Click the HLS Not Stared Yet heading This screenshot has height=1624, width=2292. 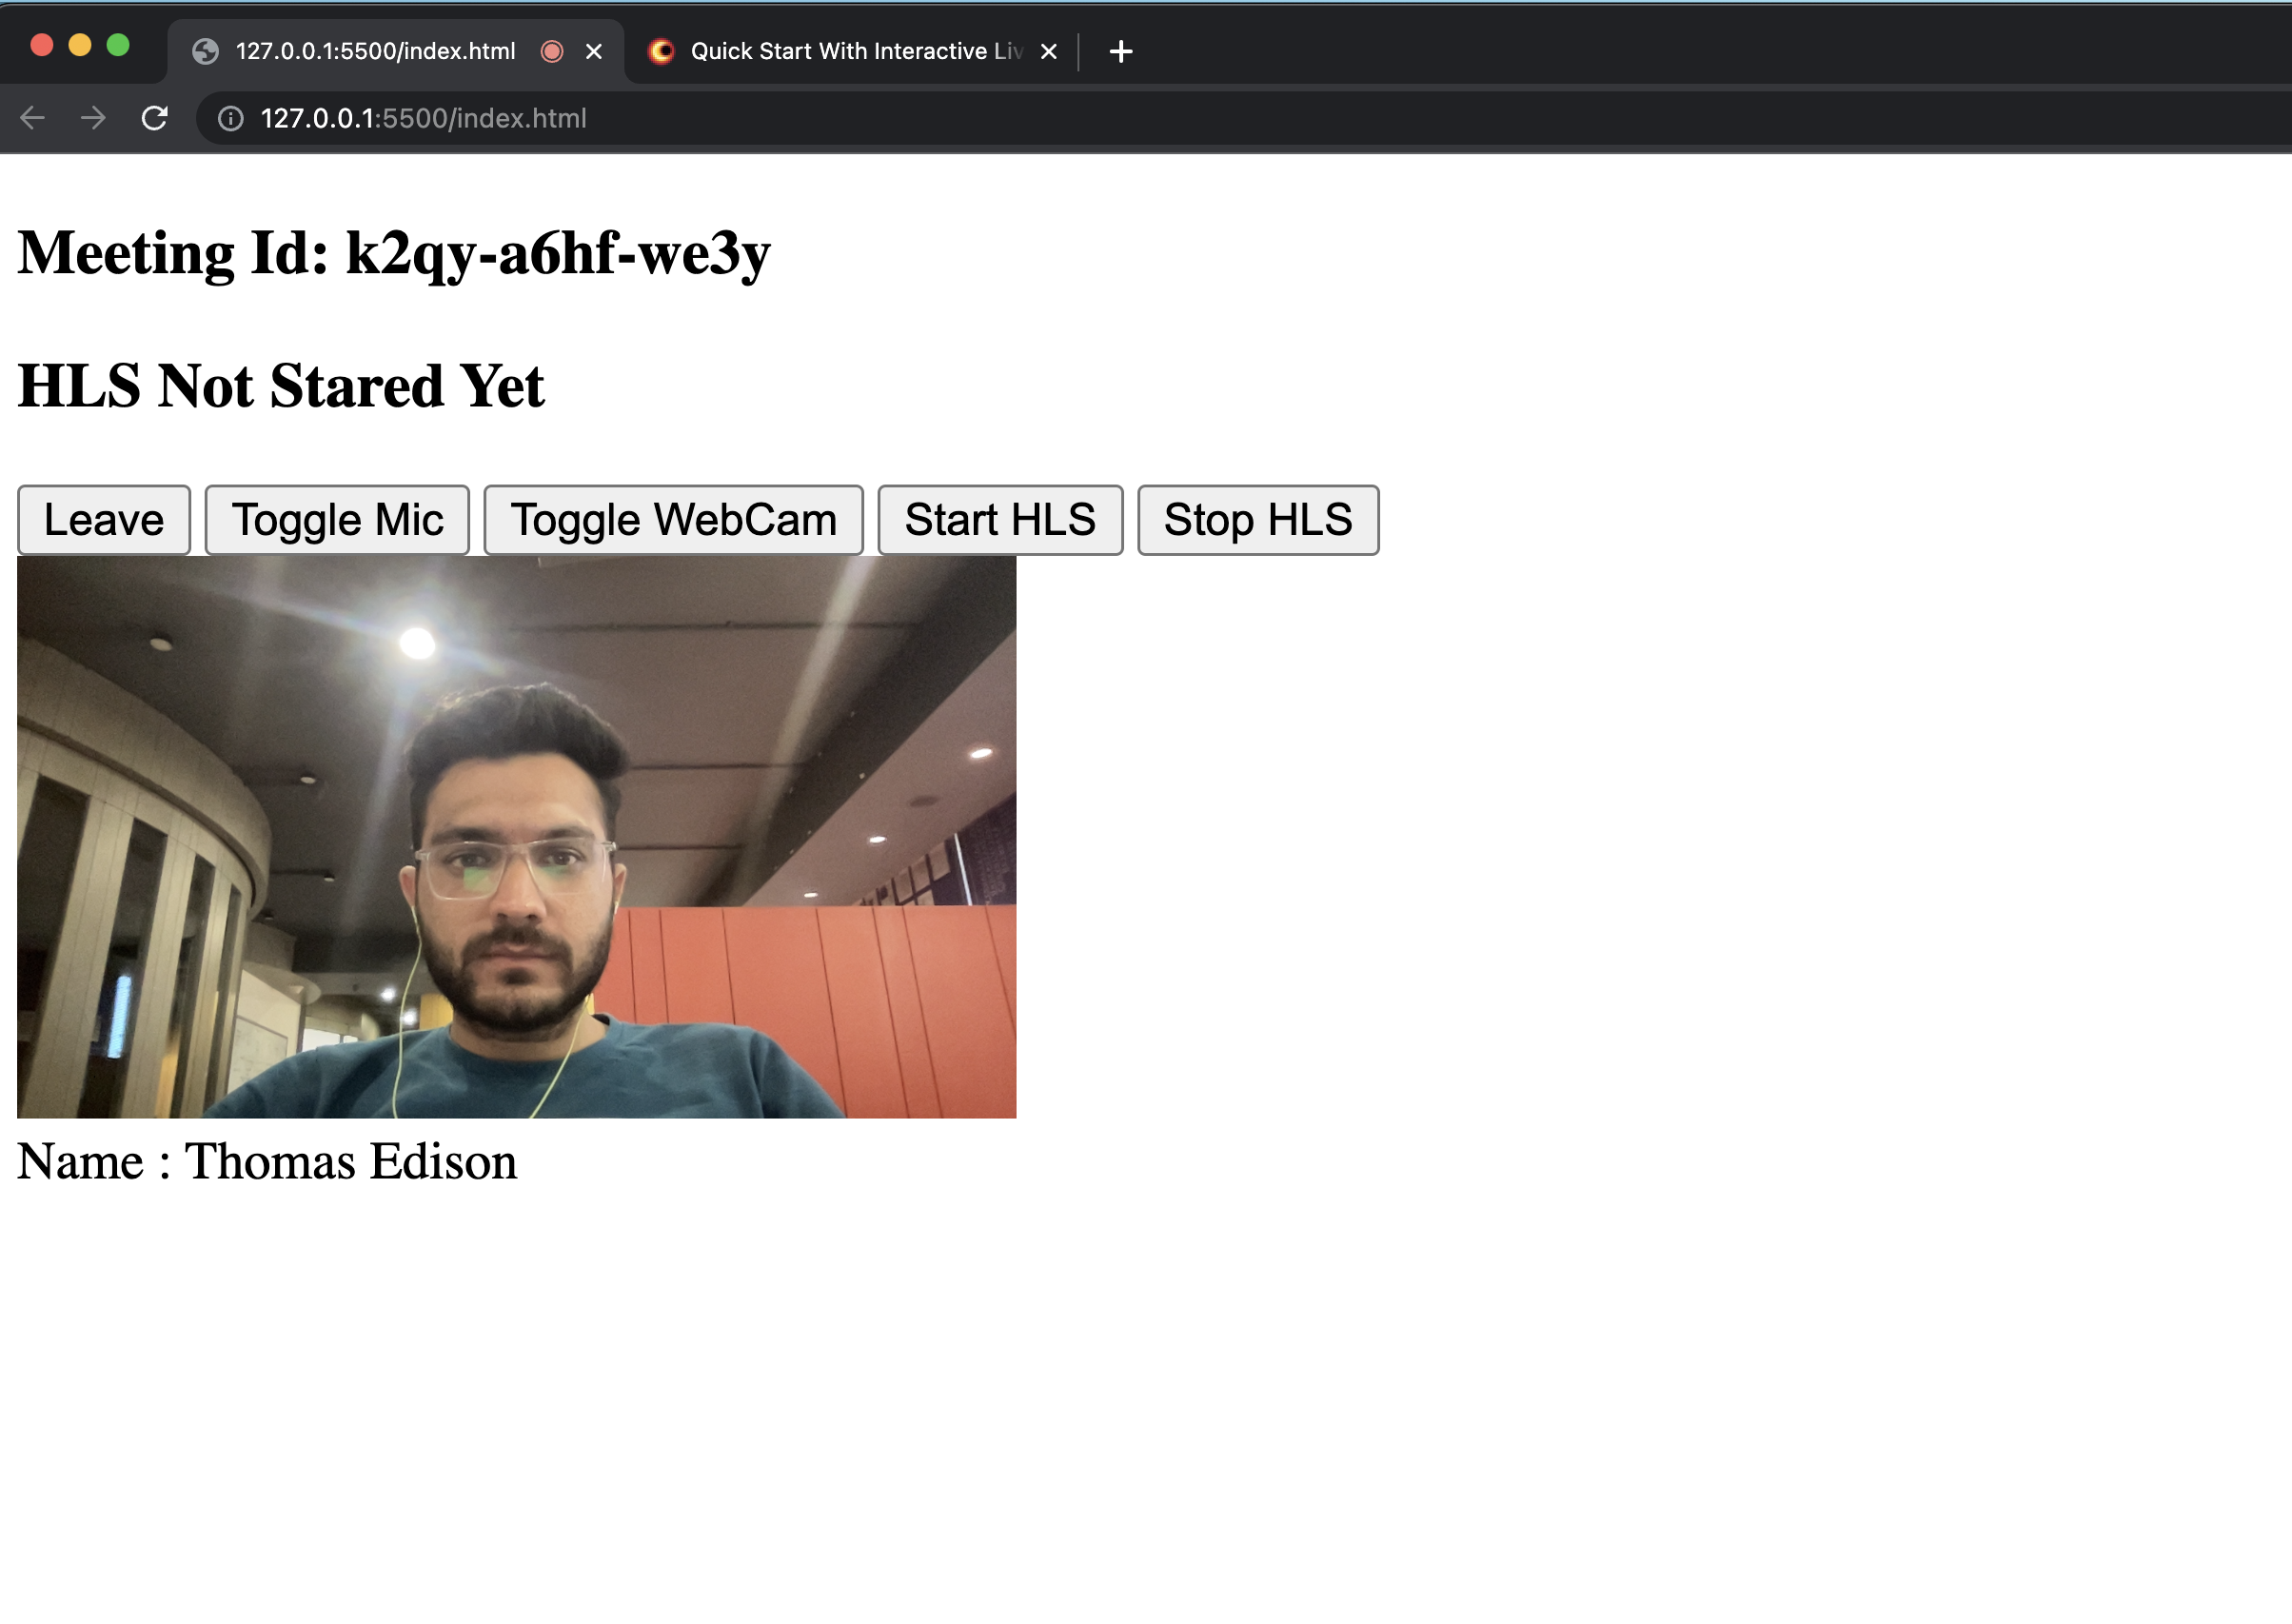(x=281, y=386)
